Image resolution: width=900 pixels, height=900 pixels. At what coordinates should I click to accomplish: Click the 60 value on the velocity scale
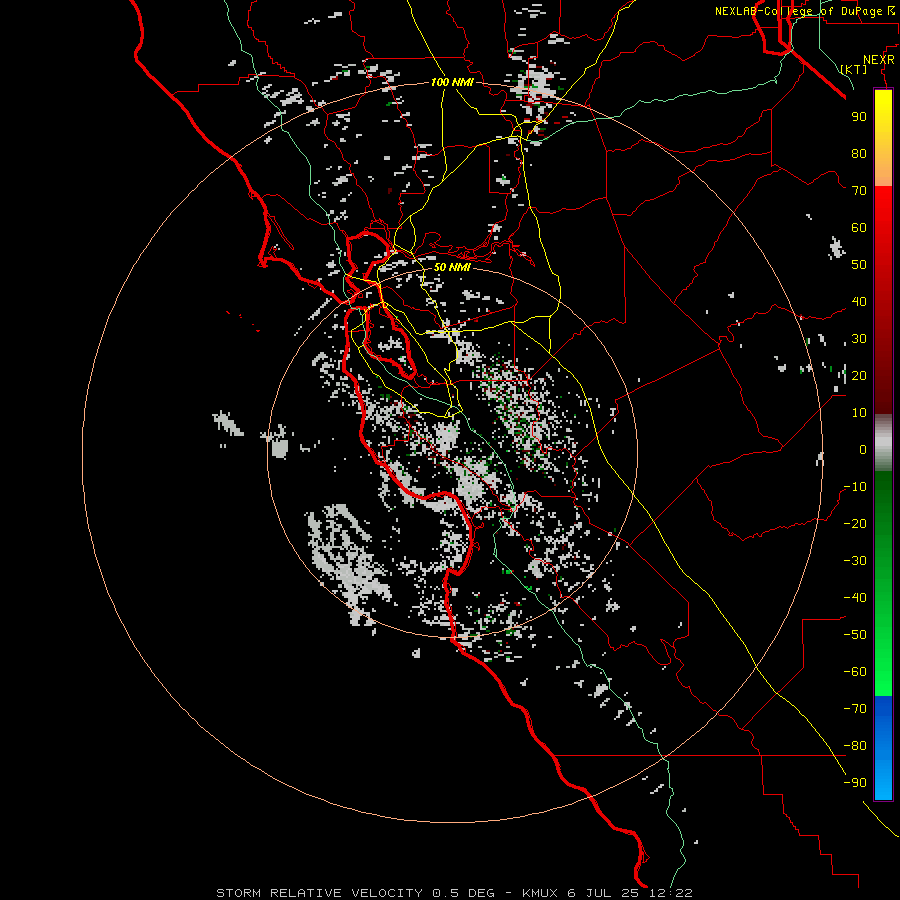point(859,228)
